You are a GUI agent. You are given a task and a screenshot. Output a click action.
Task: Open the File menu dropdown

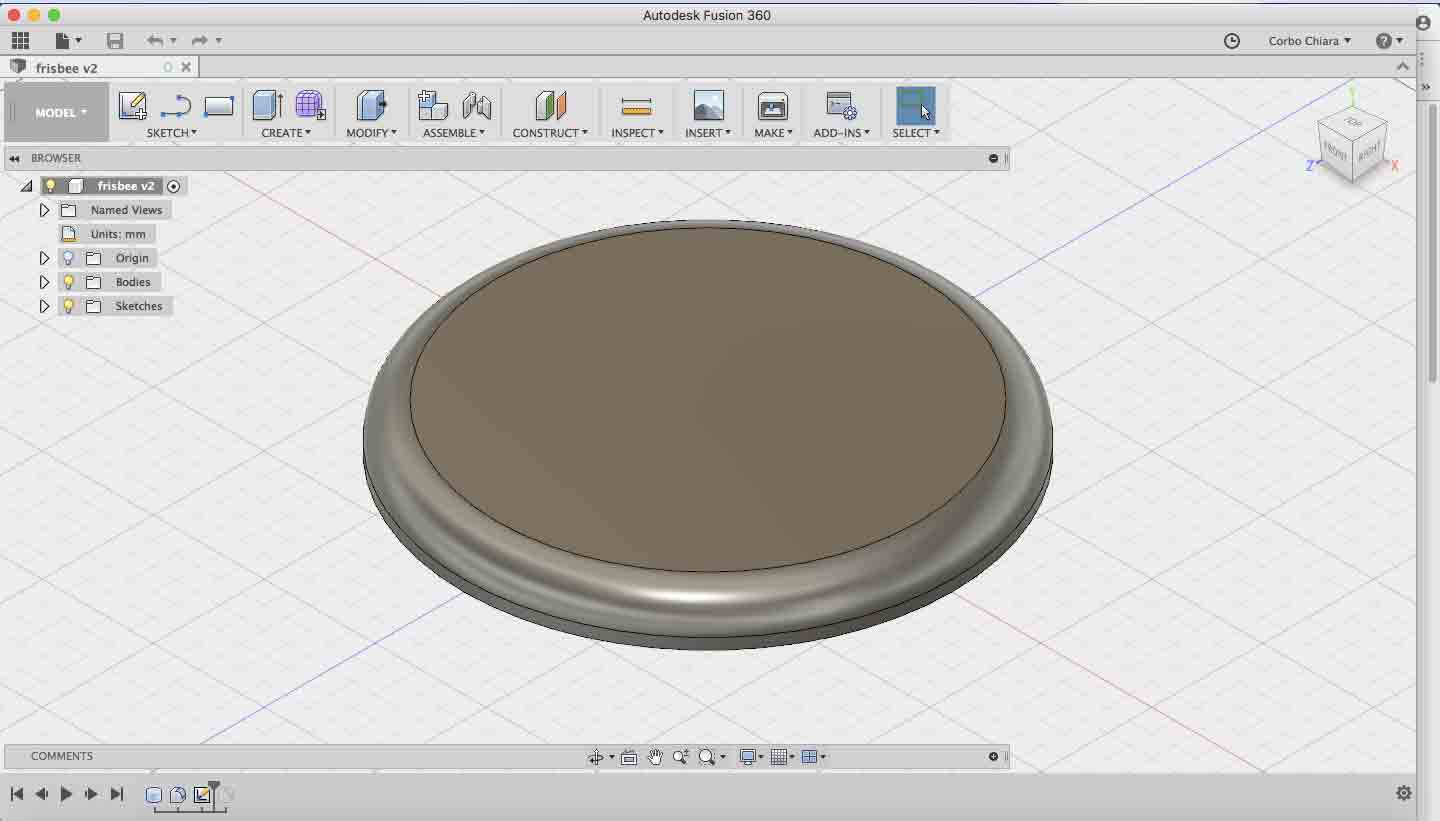tap(68, 40)
